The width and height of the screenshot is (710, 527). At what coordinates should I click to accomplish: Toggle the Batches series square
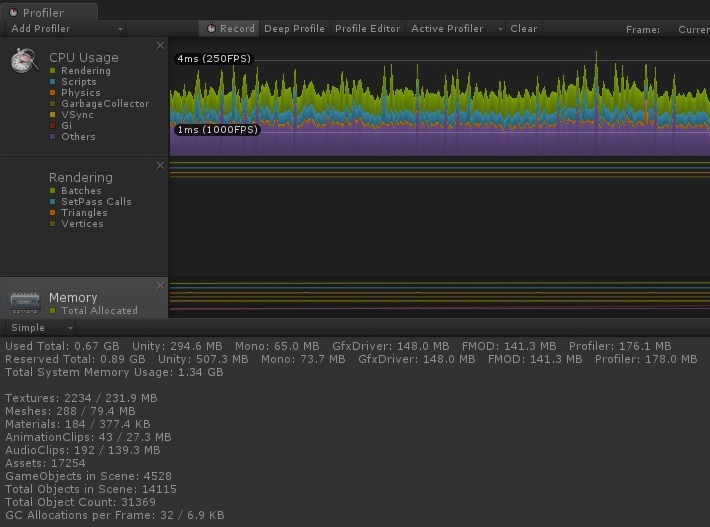click(x=53, y=191)
